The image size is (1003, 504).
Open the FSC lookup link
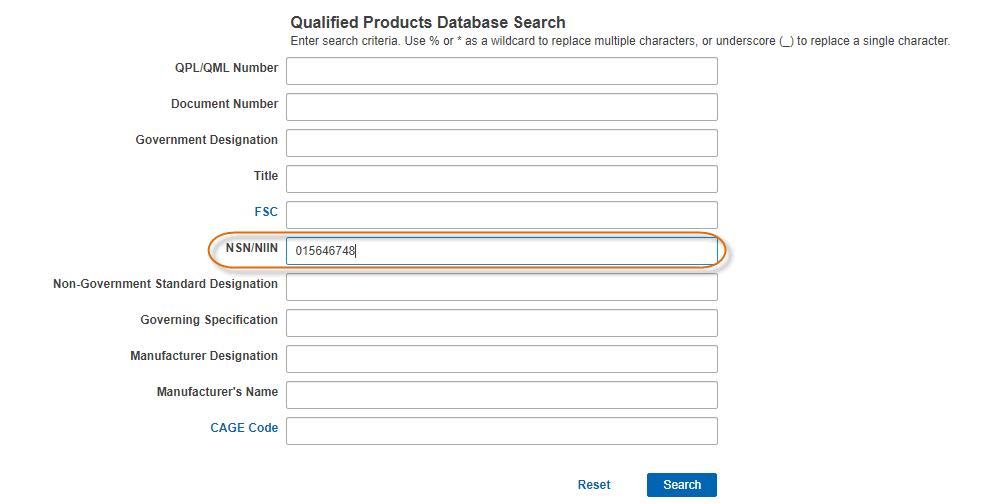(266, 212)
